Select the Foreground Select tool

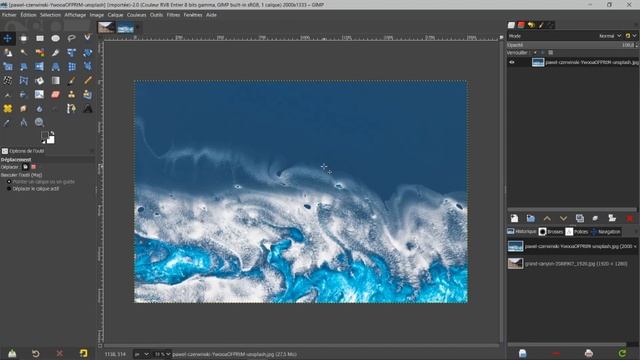click(7, 53)
